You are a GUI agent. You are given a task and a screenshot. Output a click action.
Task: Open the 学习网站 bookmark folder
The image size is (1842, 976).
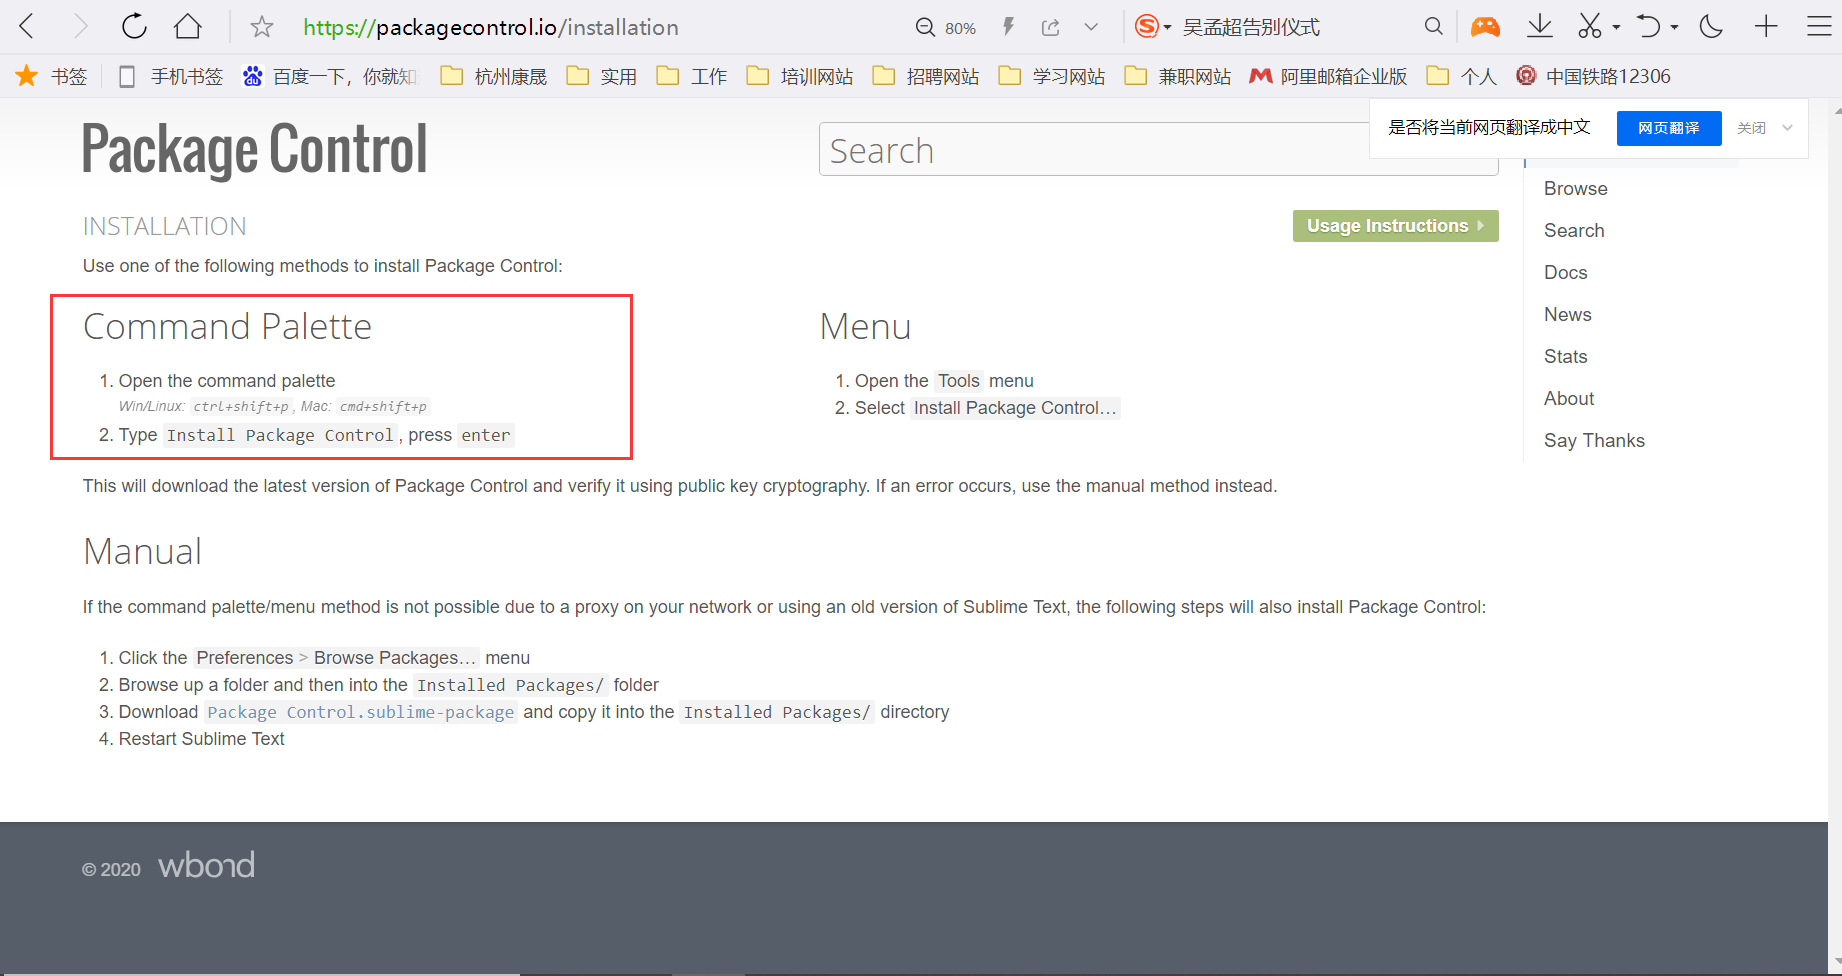click(1052, 76)
